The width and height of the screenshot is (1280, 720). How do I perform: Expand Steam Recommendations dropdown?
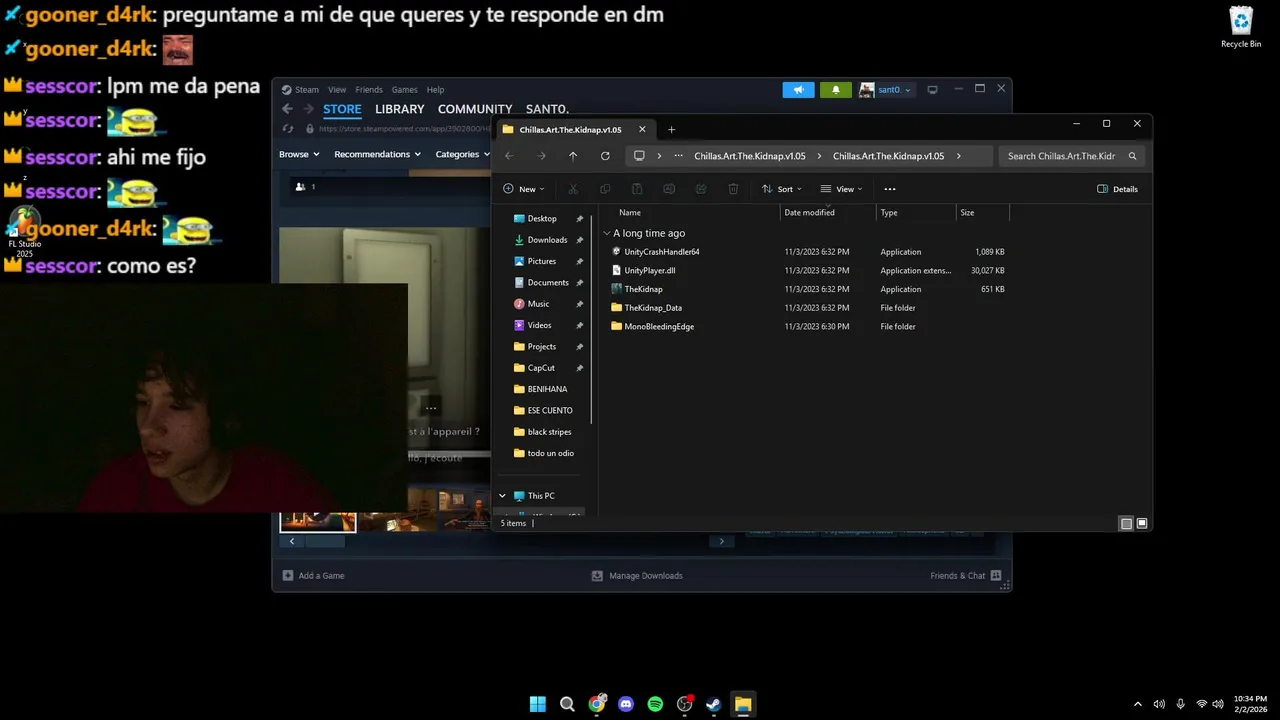pos(377,154)
